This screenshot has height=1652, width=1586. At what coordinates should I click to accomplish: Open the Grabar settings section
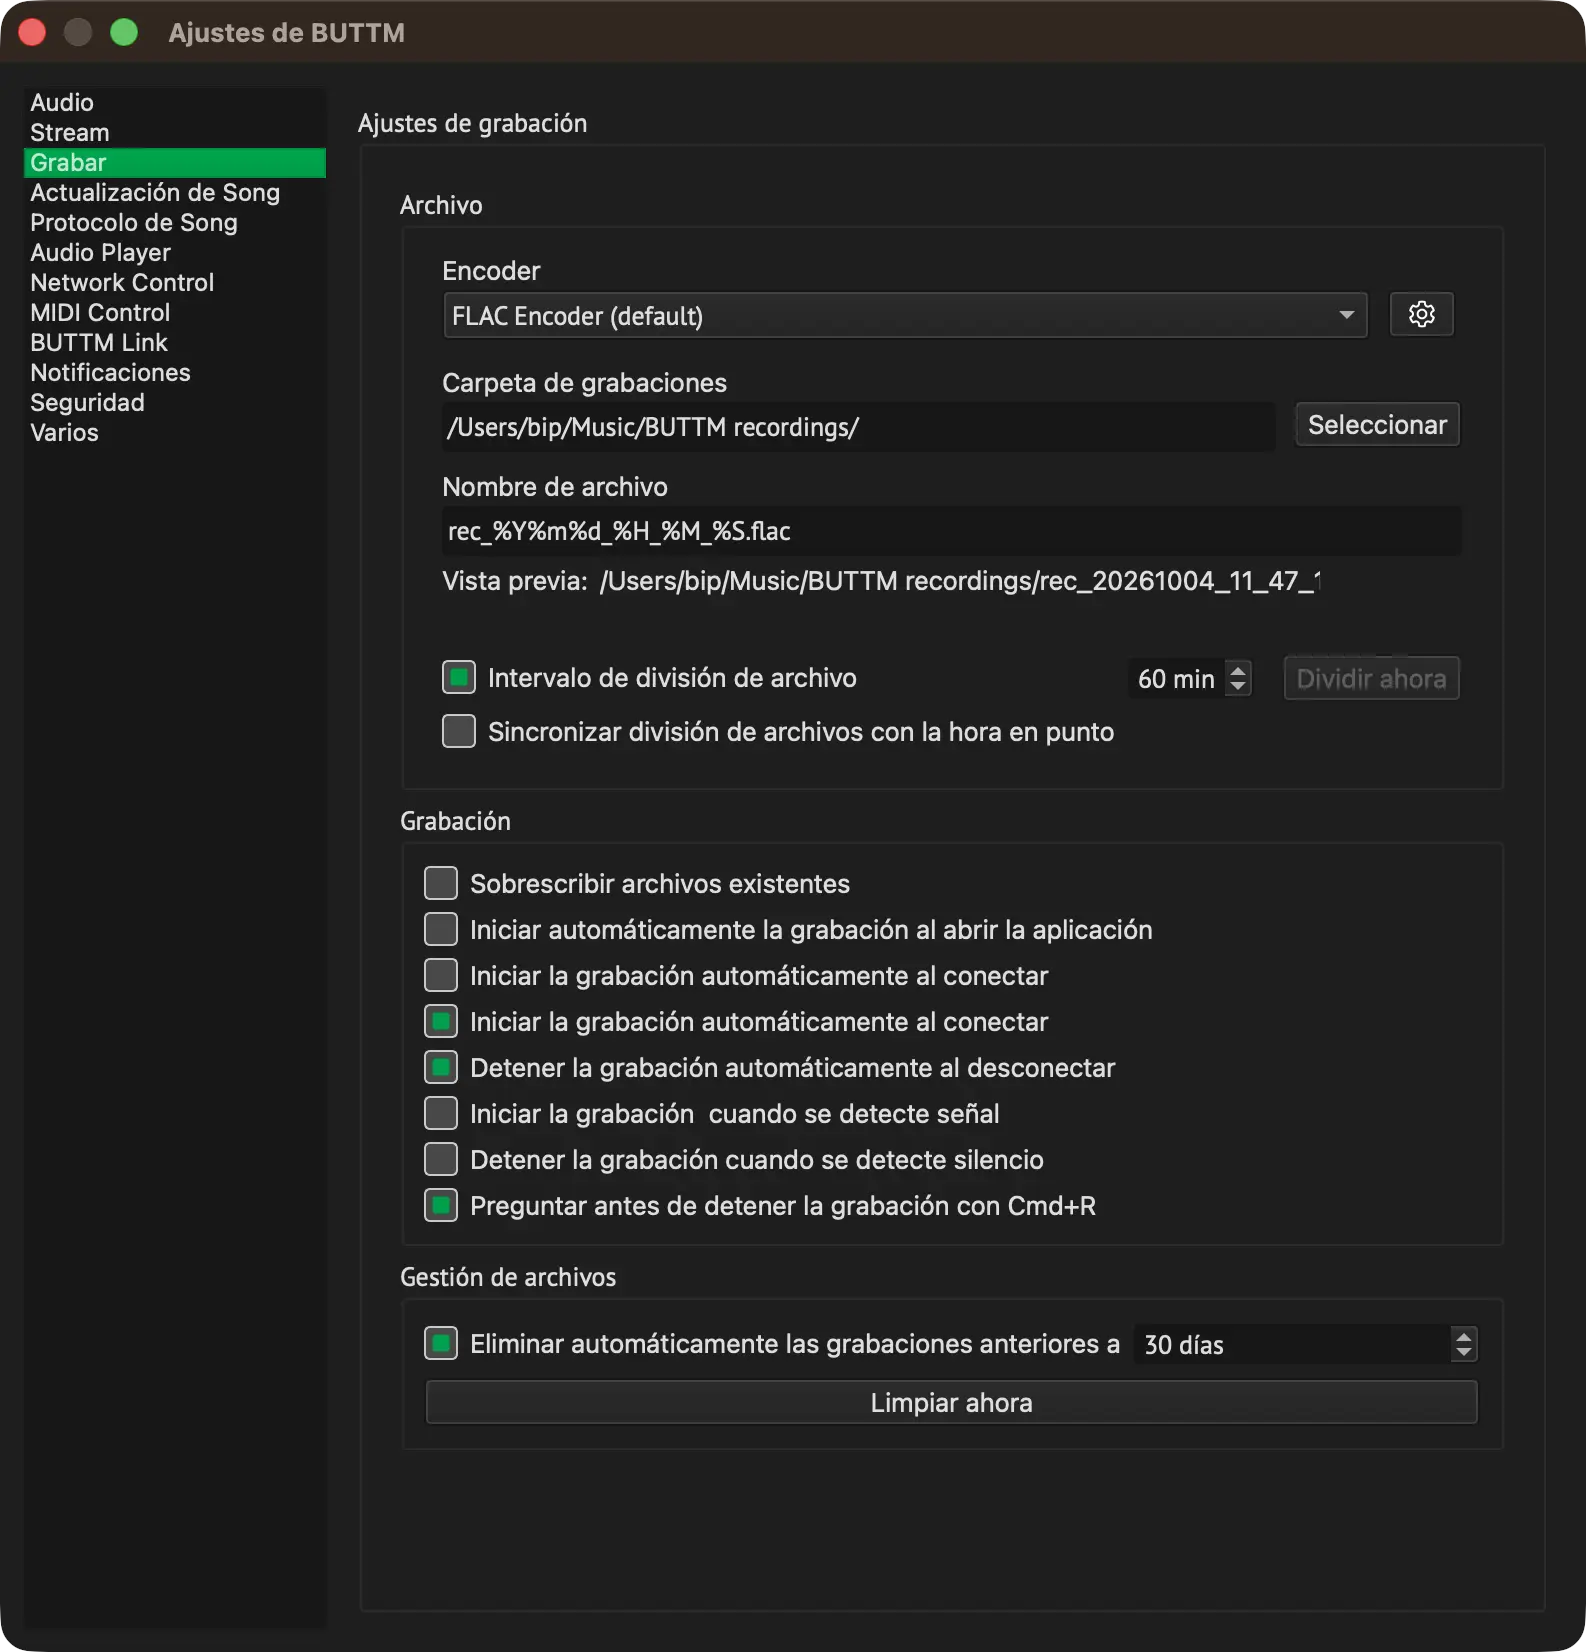click(x=174, y=163)
